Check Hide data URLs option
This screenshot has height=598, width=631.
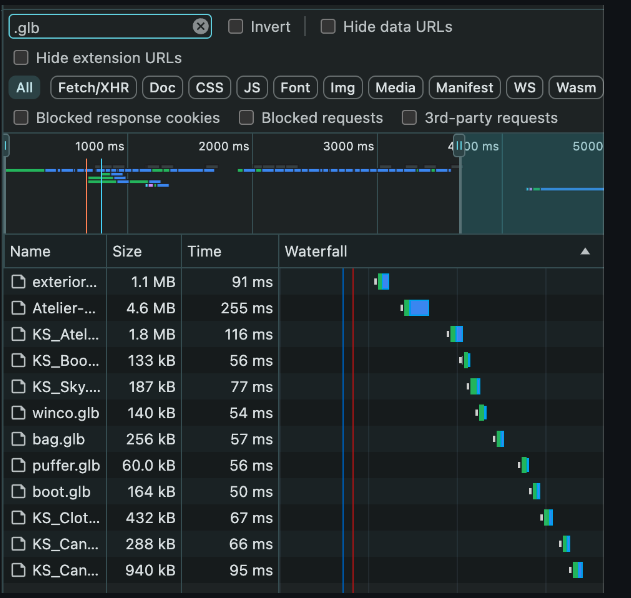pyautogui.click(x=328, y=27)
